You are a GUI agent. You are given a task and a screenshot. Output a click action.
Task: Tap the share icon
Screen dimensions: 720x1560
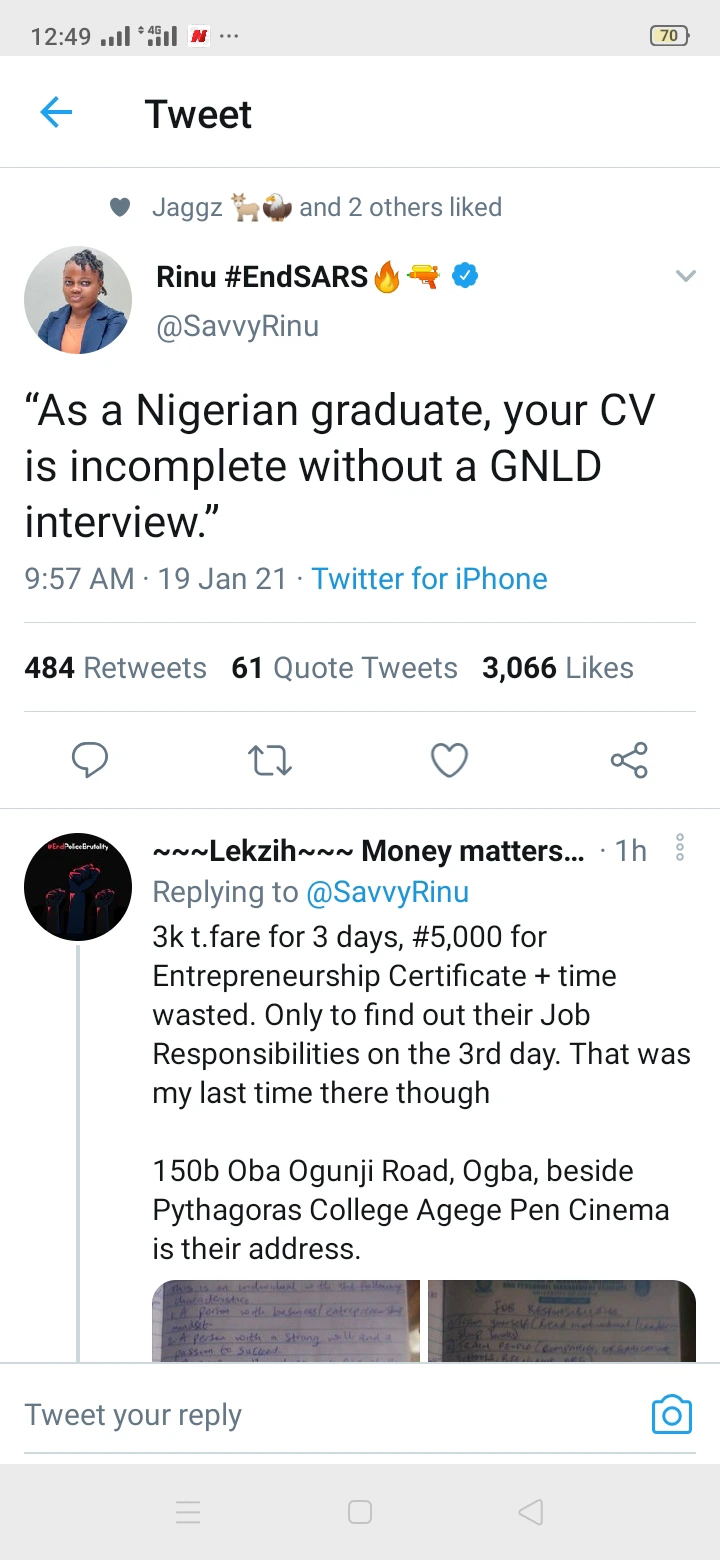point(629,761)
